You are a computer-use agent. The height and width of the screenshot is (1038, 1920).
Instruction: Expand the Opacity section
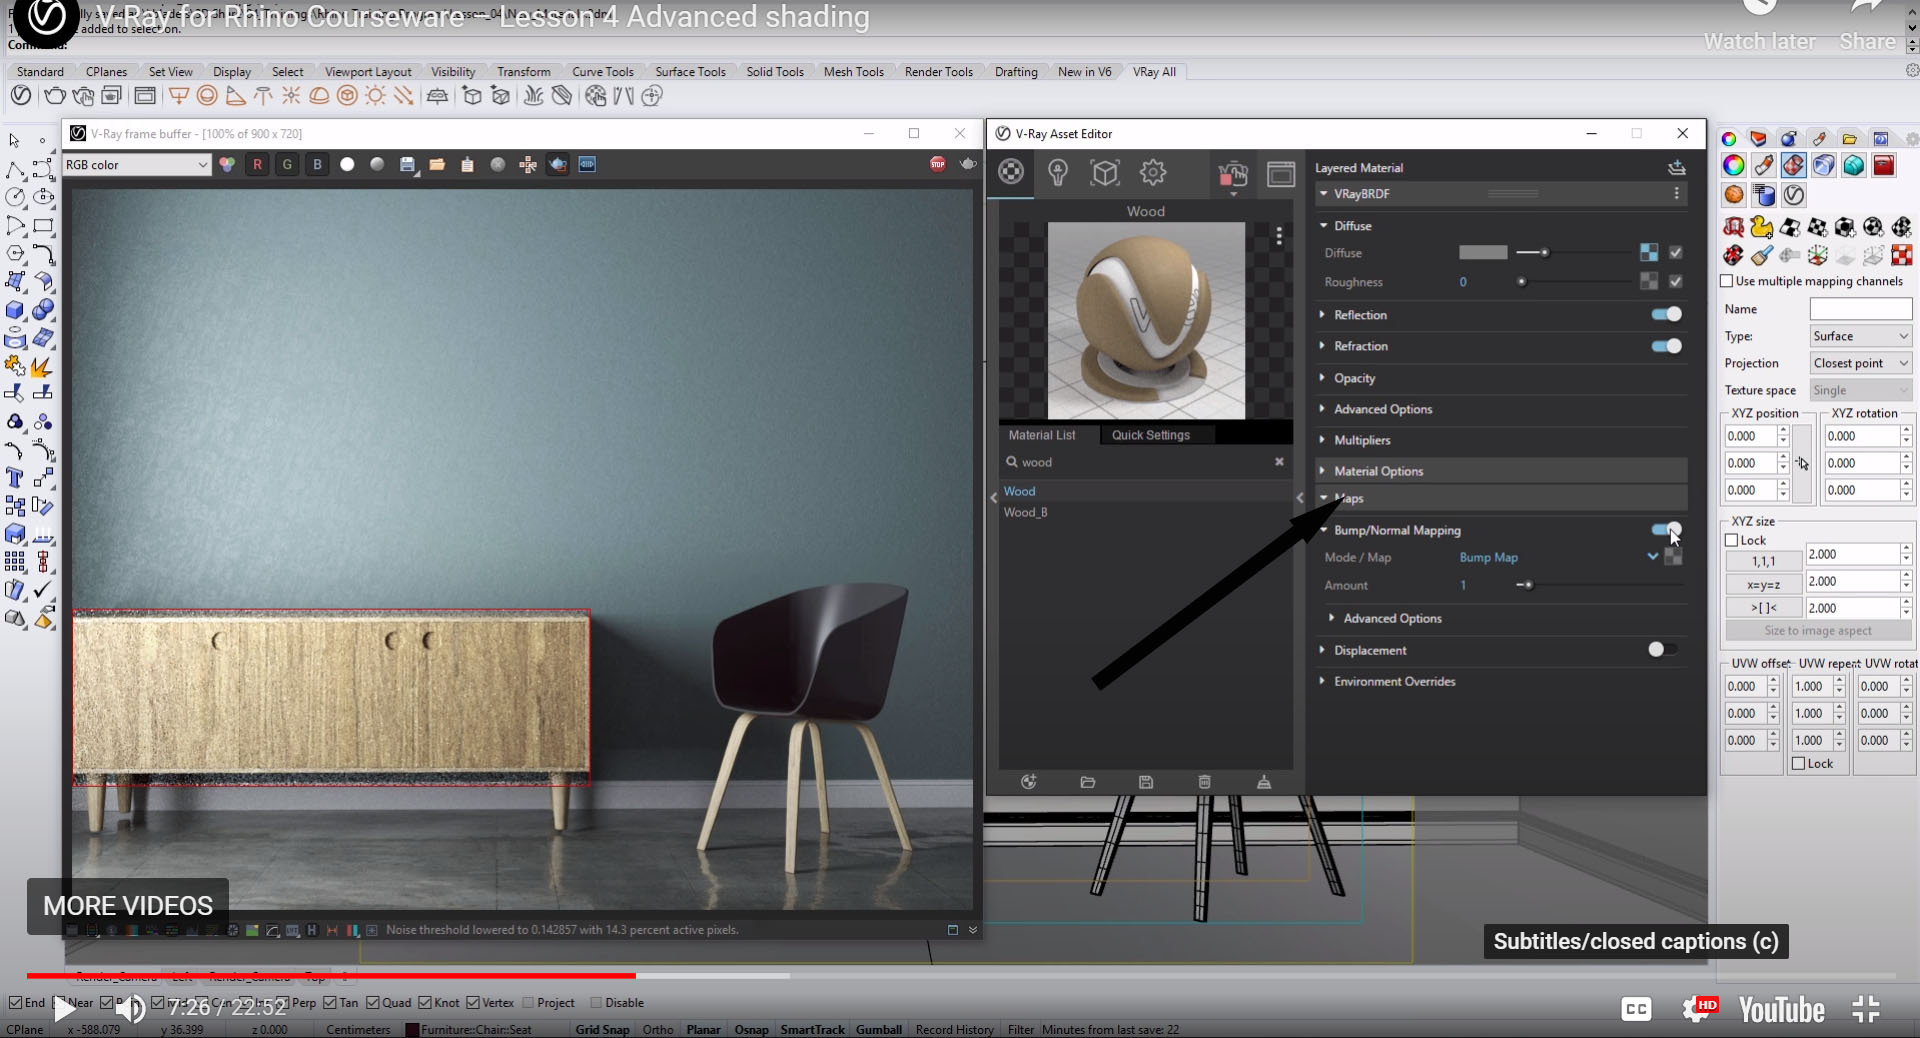[x=1324, y=377]
